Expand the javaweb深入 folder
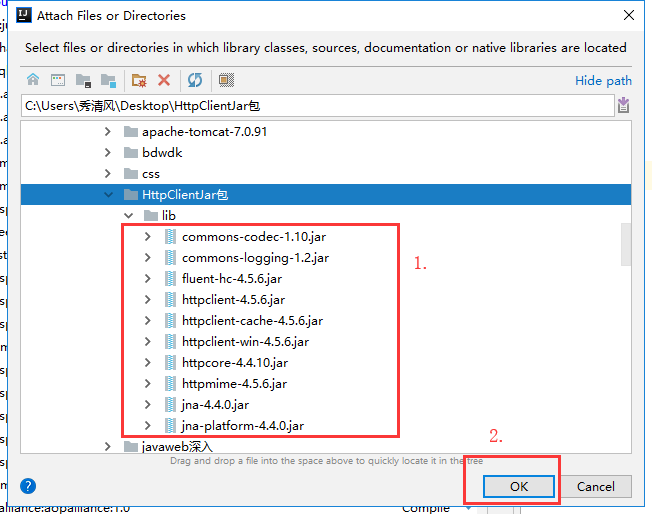 [x=108, y=447]
